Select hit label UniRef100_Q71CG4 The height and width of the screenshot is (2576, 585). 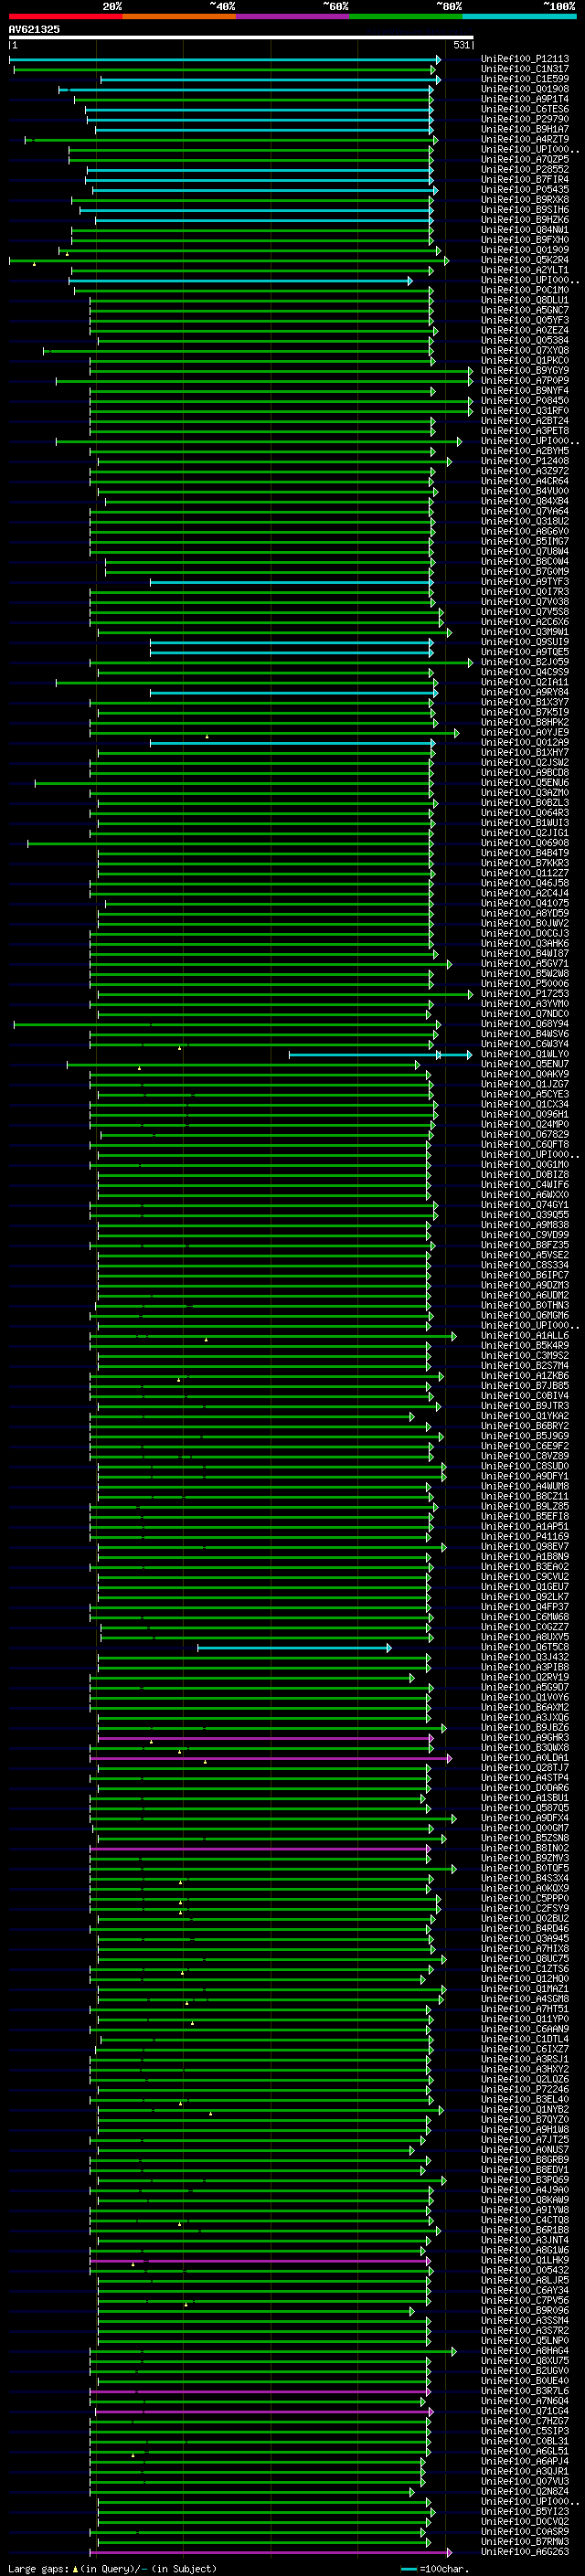[525, 2411]
